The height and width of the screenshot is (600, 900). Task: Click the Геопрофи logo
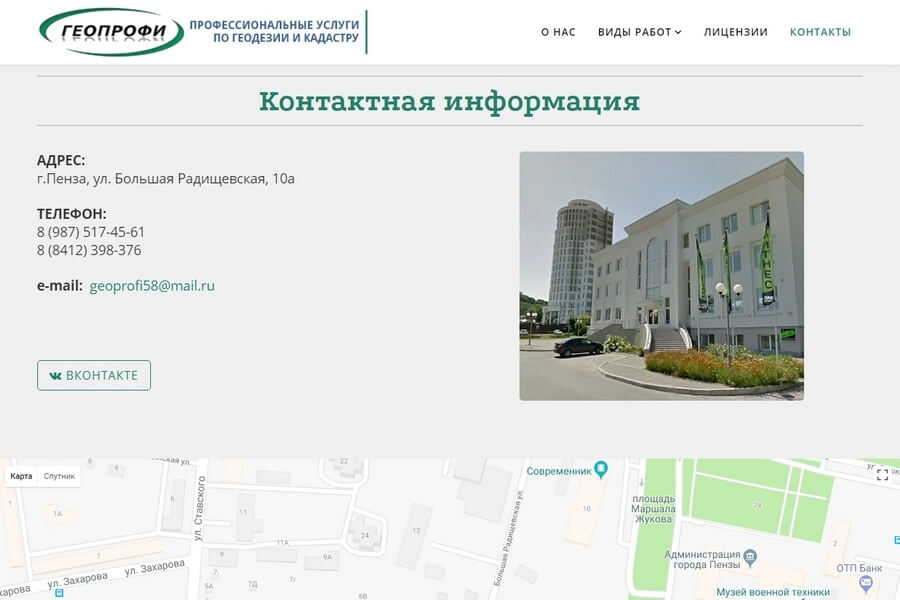tap(112, 32)
